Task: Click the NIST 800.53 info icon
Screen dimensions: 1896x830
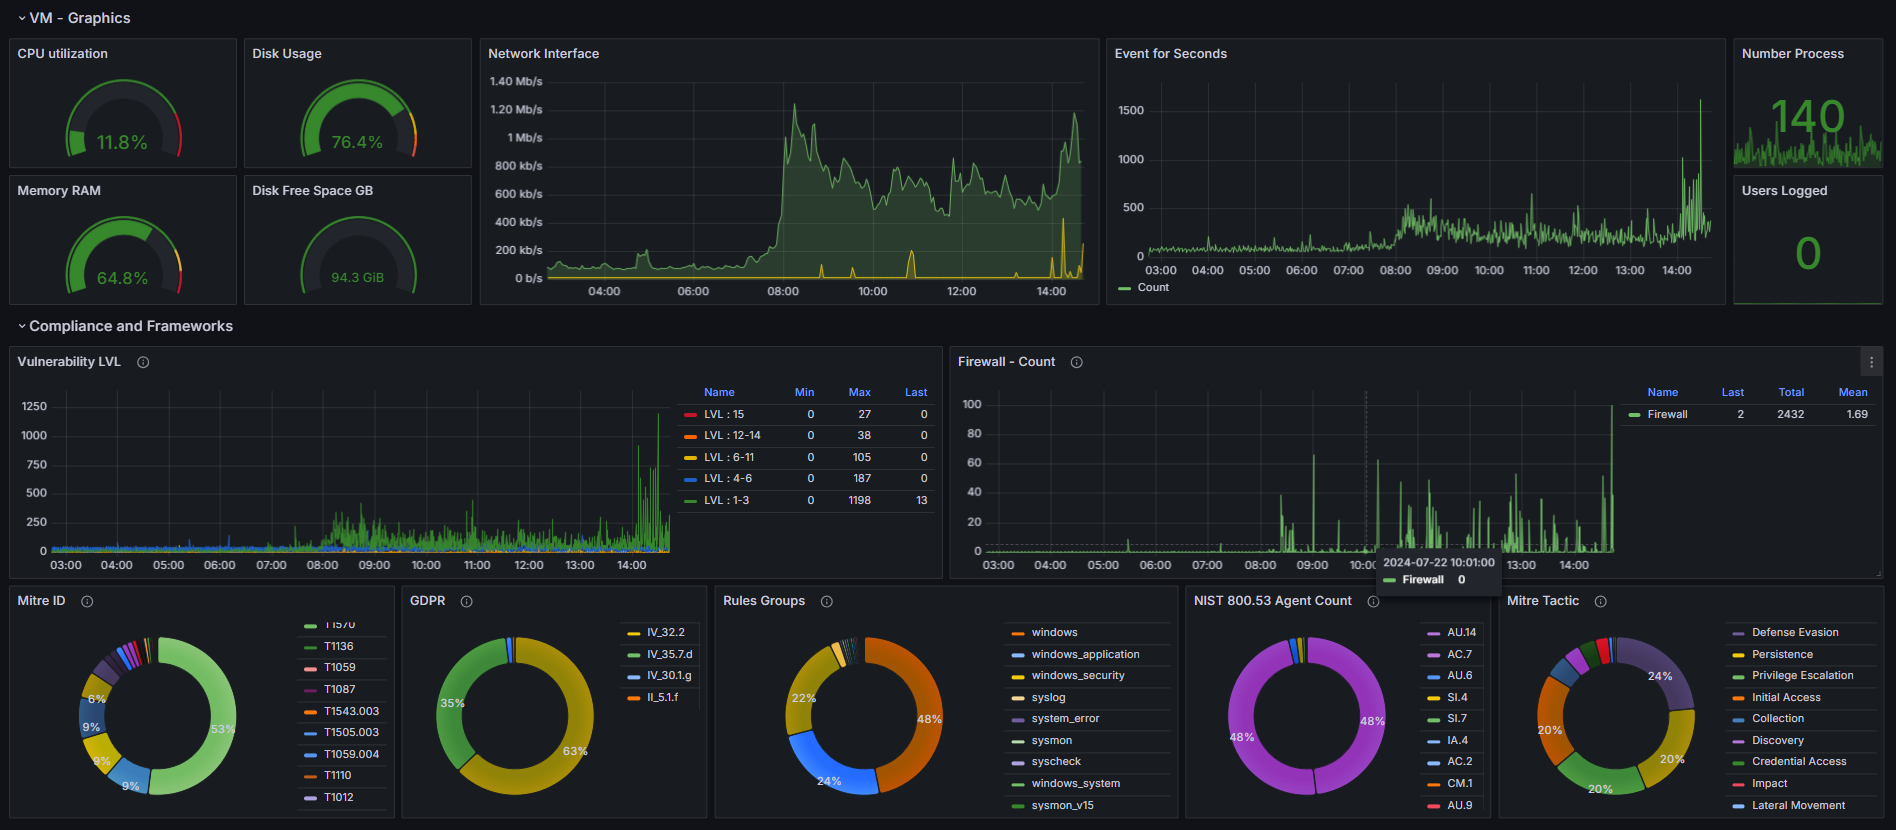Action: coord(1373,601)
